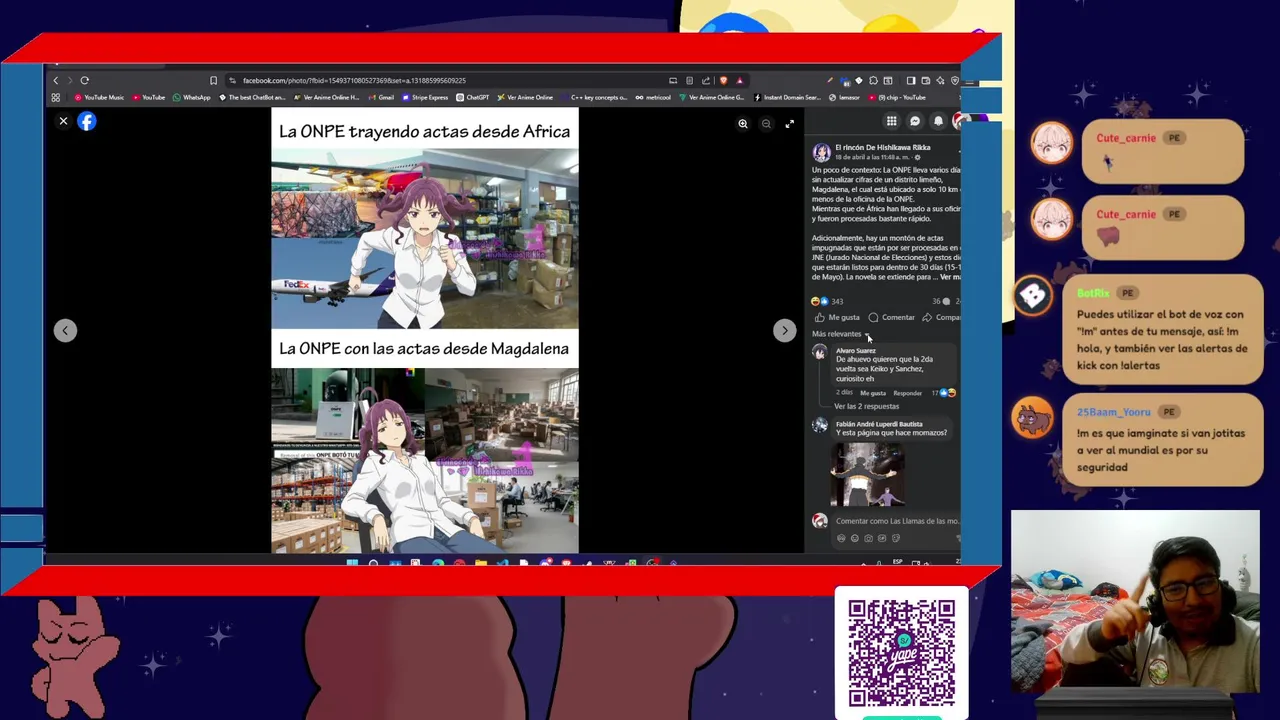Zoom out of the photo

pyautogui.click(x=766, y=124)
